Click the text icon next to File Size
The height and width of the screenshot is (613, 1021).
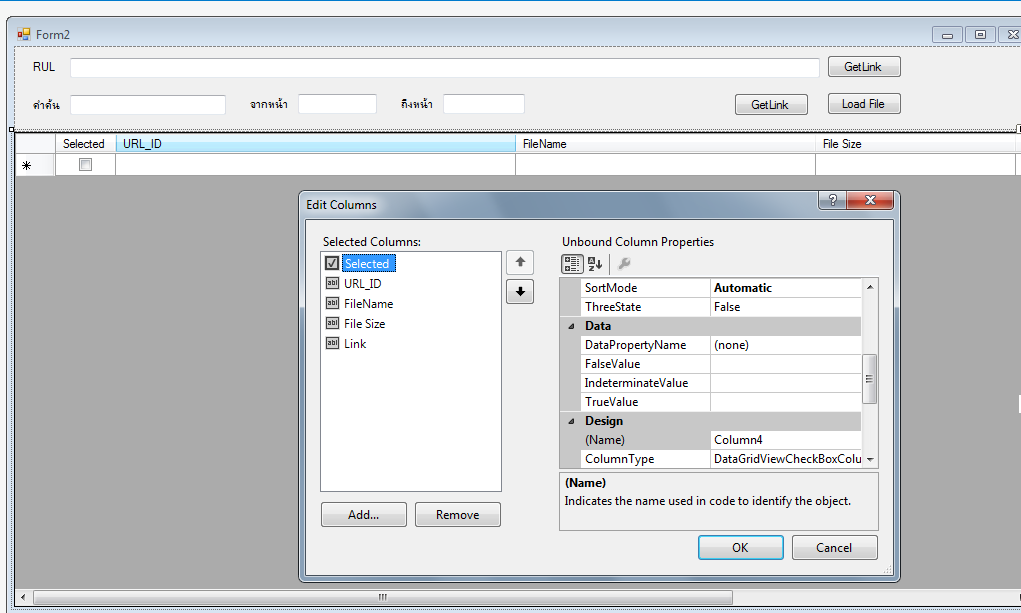(332, 323)
